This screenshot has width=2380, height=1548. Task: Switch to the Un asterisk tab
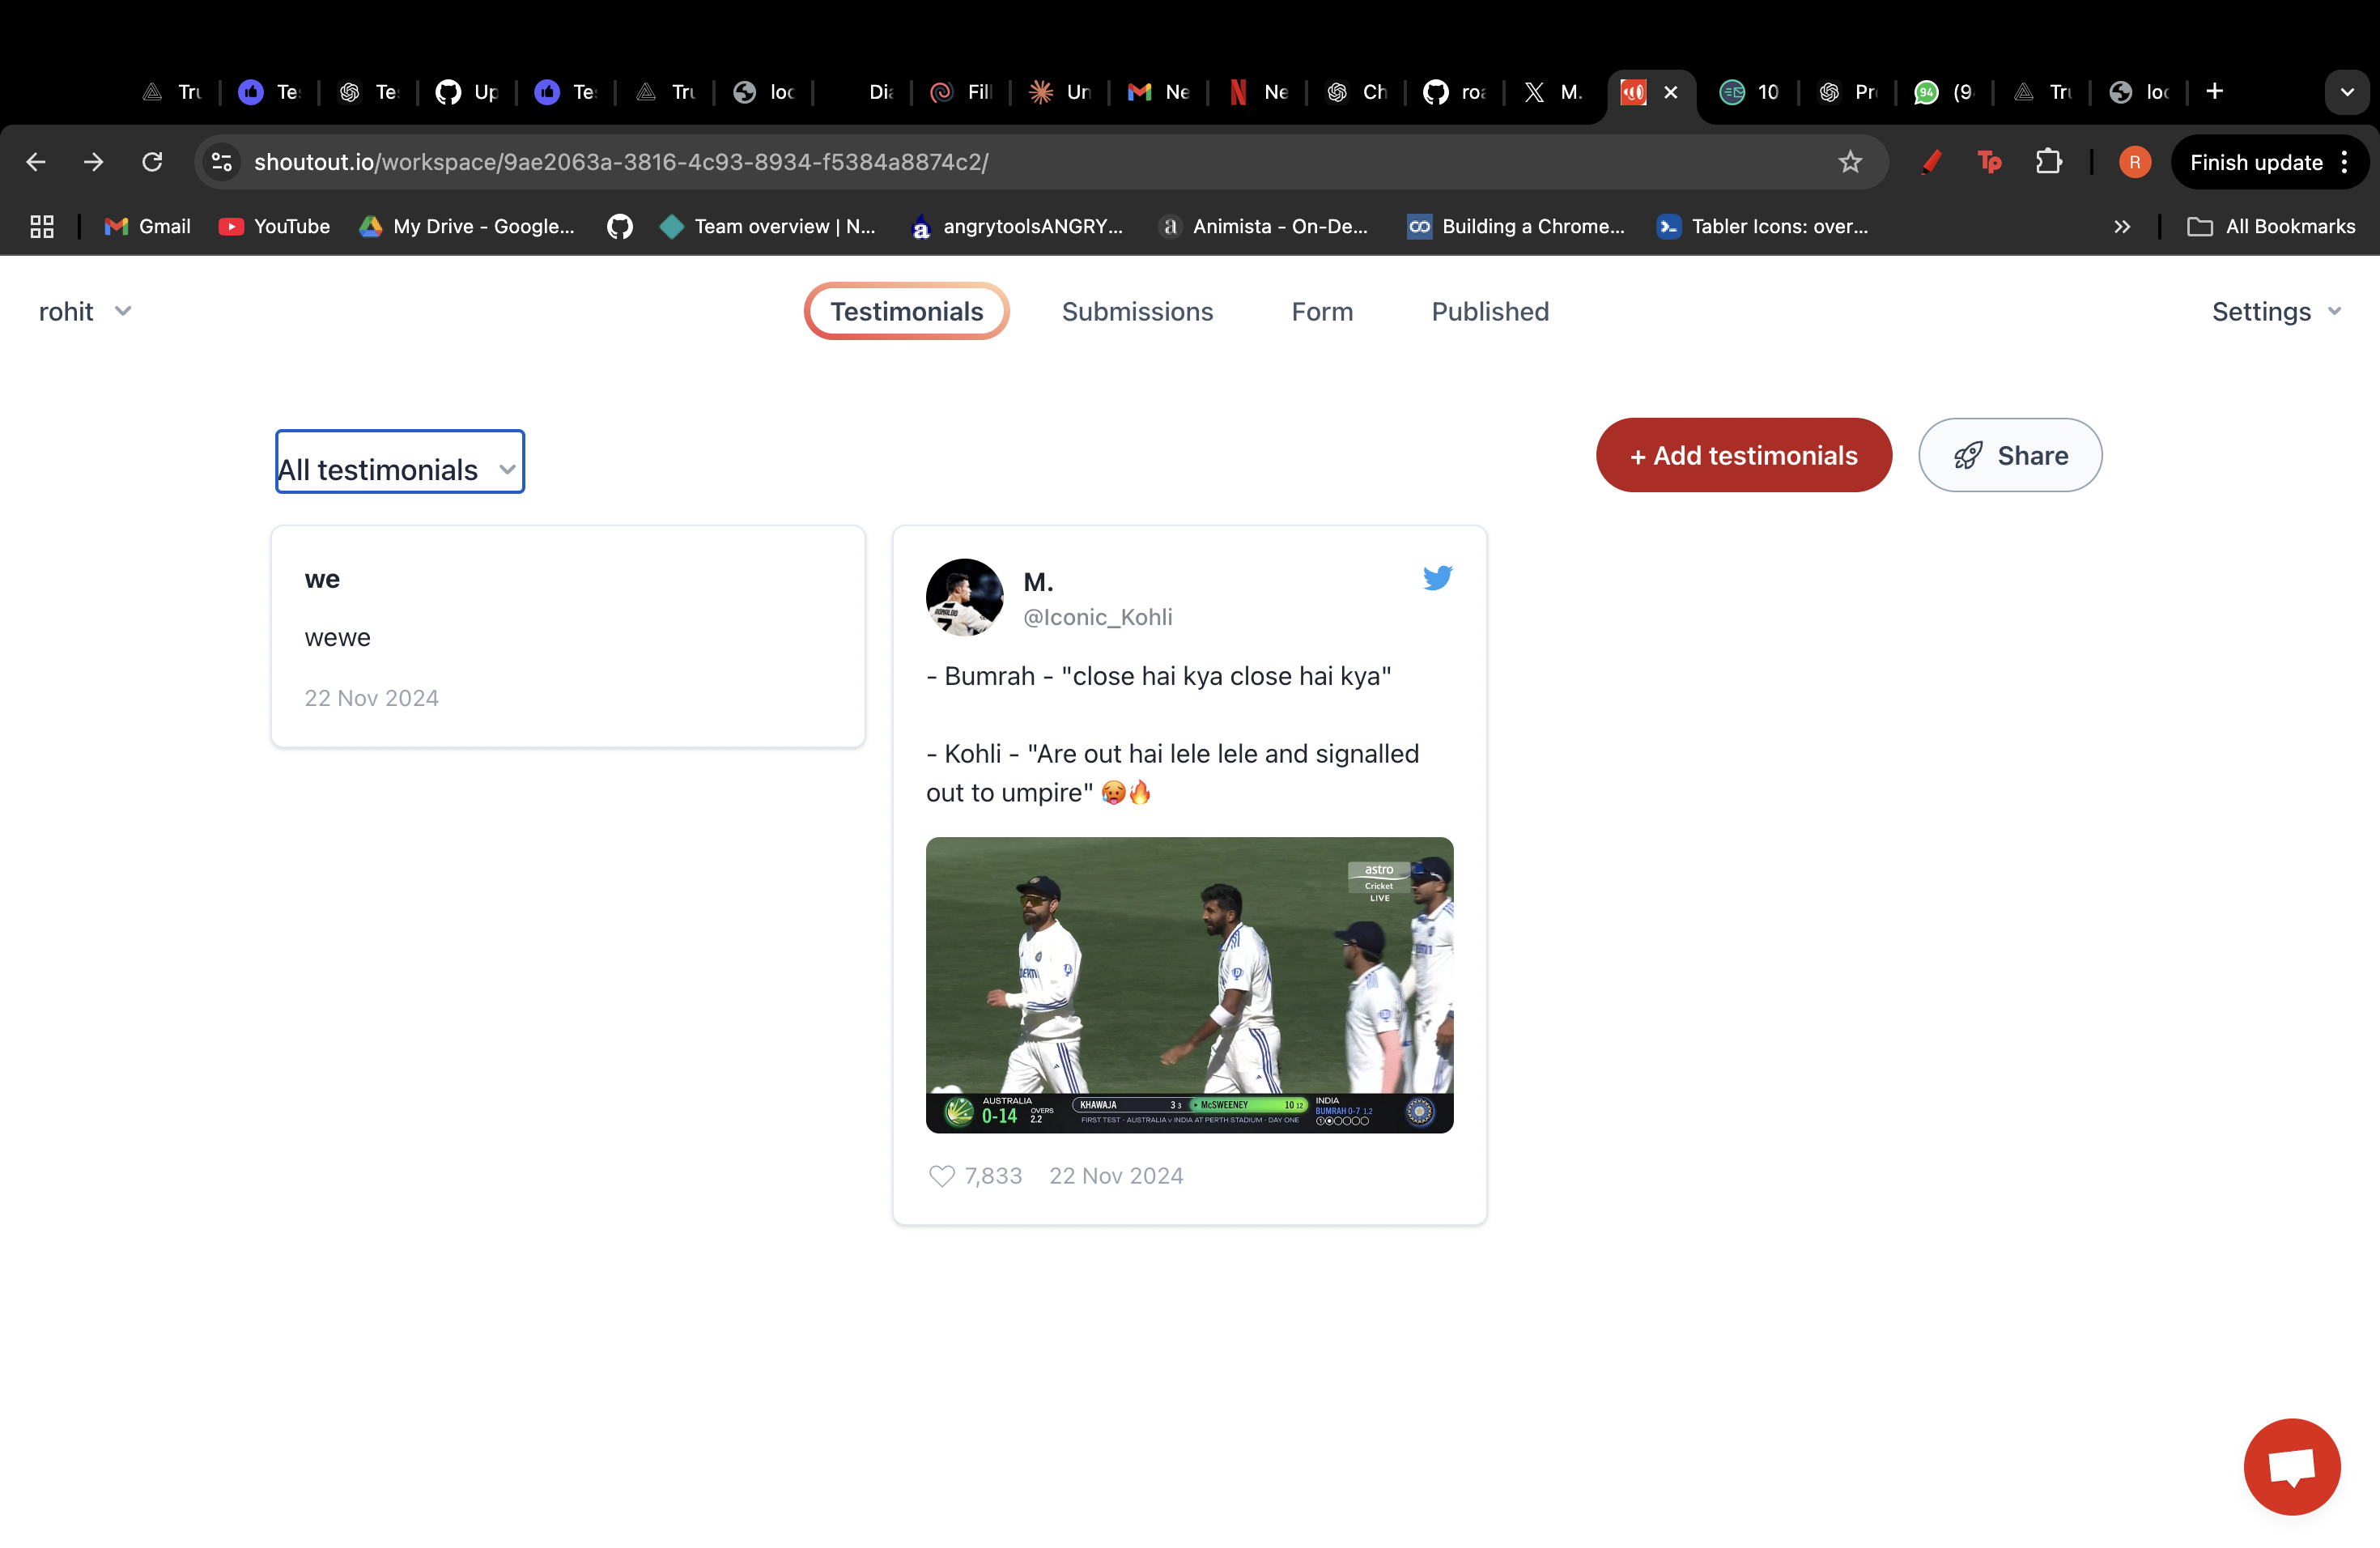click(1060, 92)
